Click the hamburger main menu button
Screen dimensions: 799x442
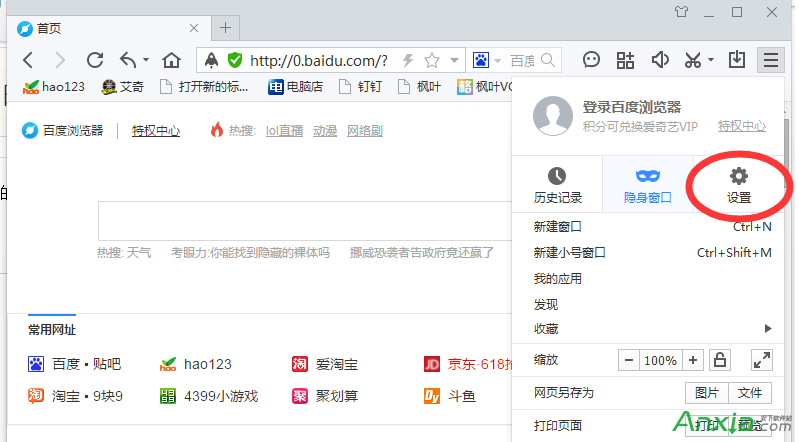pos(771,60)
